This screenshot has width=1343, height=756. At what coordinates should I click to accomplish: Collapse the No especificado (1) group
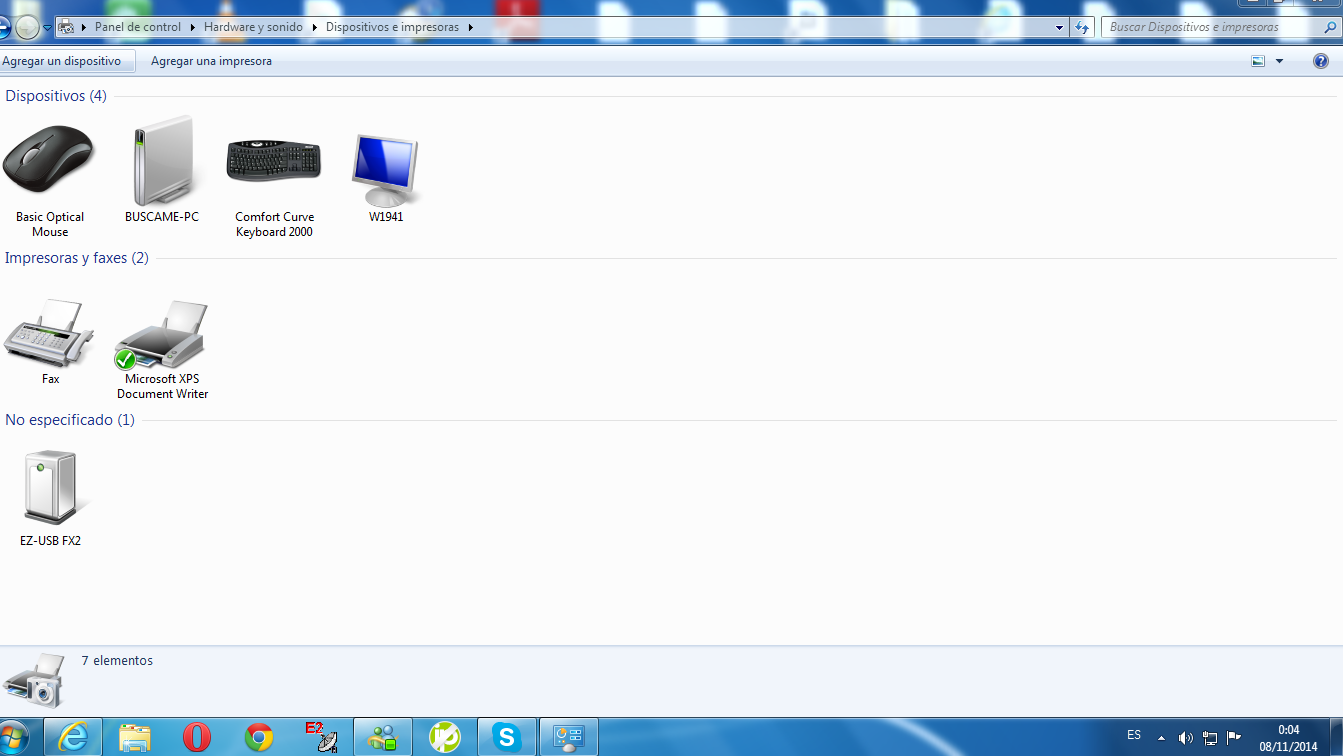click(70, 420)
